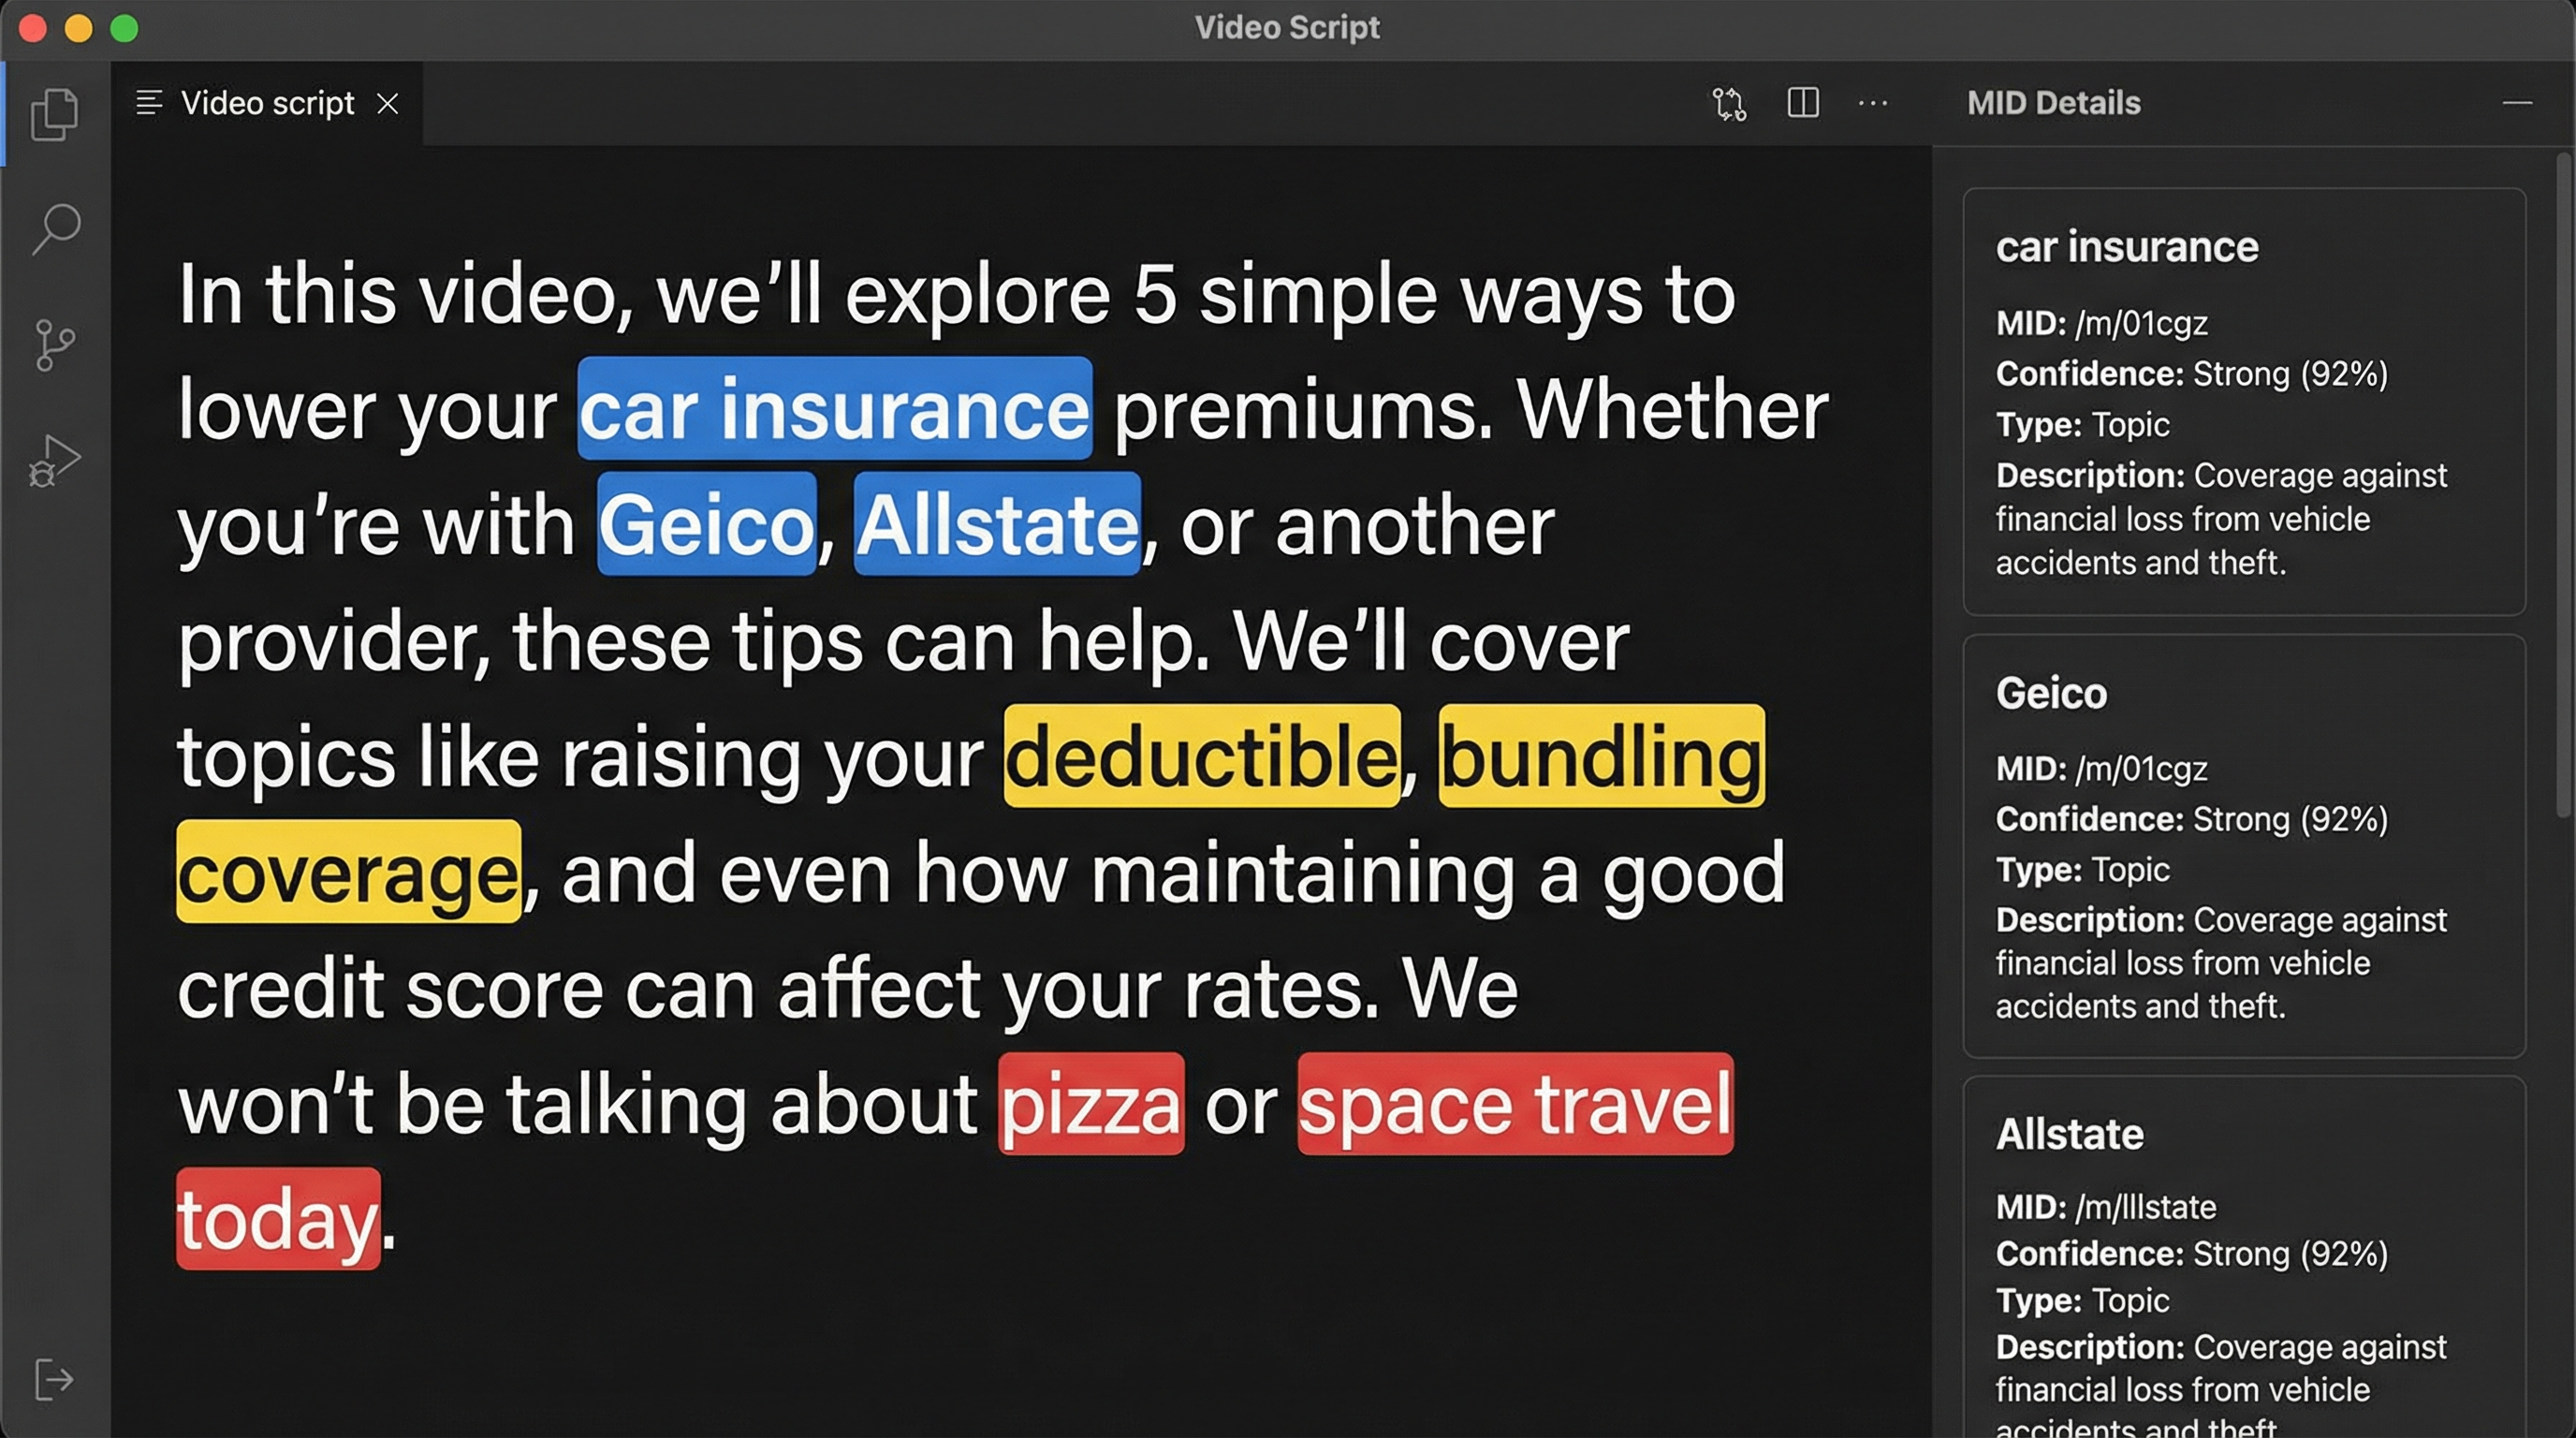The height and width of the screenshot is (1438, 2576).
Task: Select the Geico MID details card
Action: [x=2243, y=846]
